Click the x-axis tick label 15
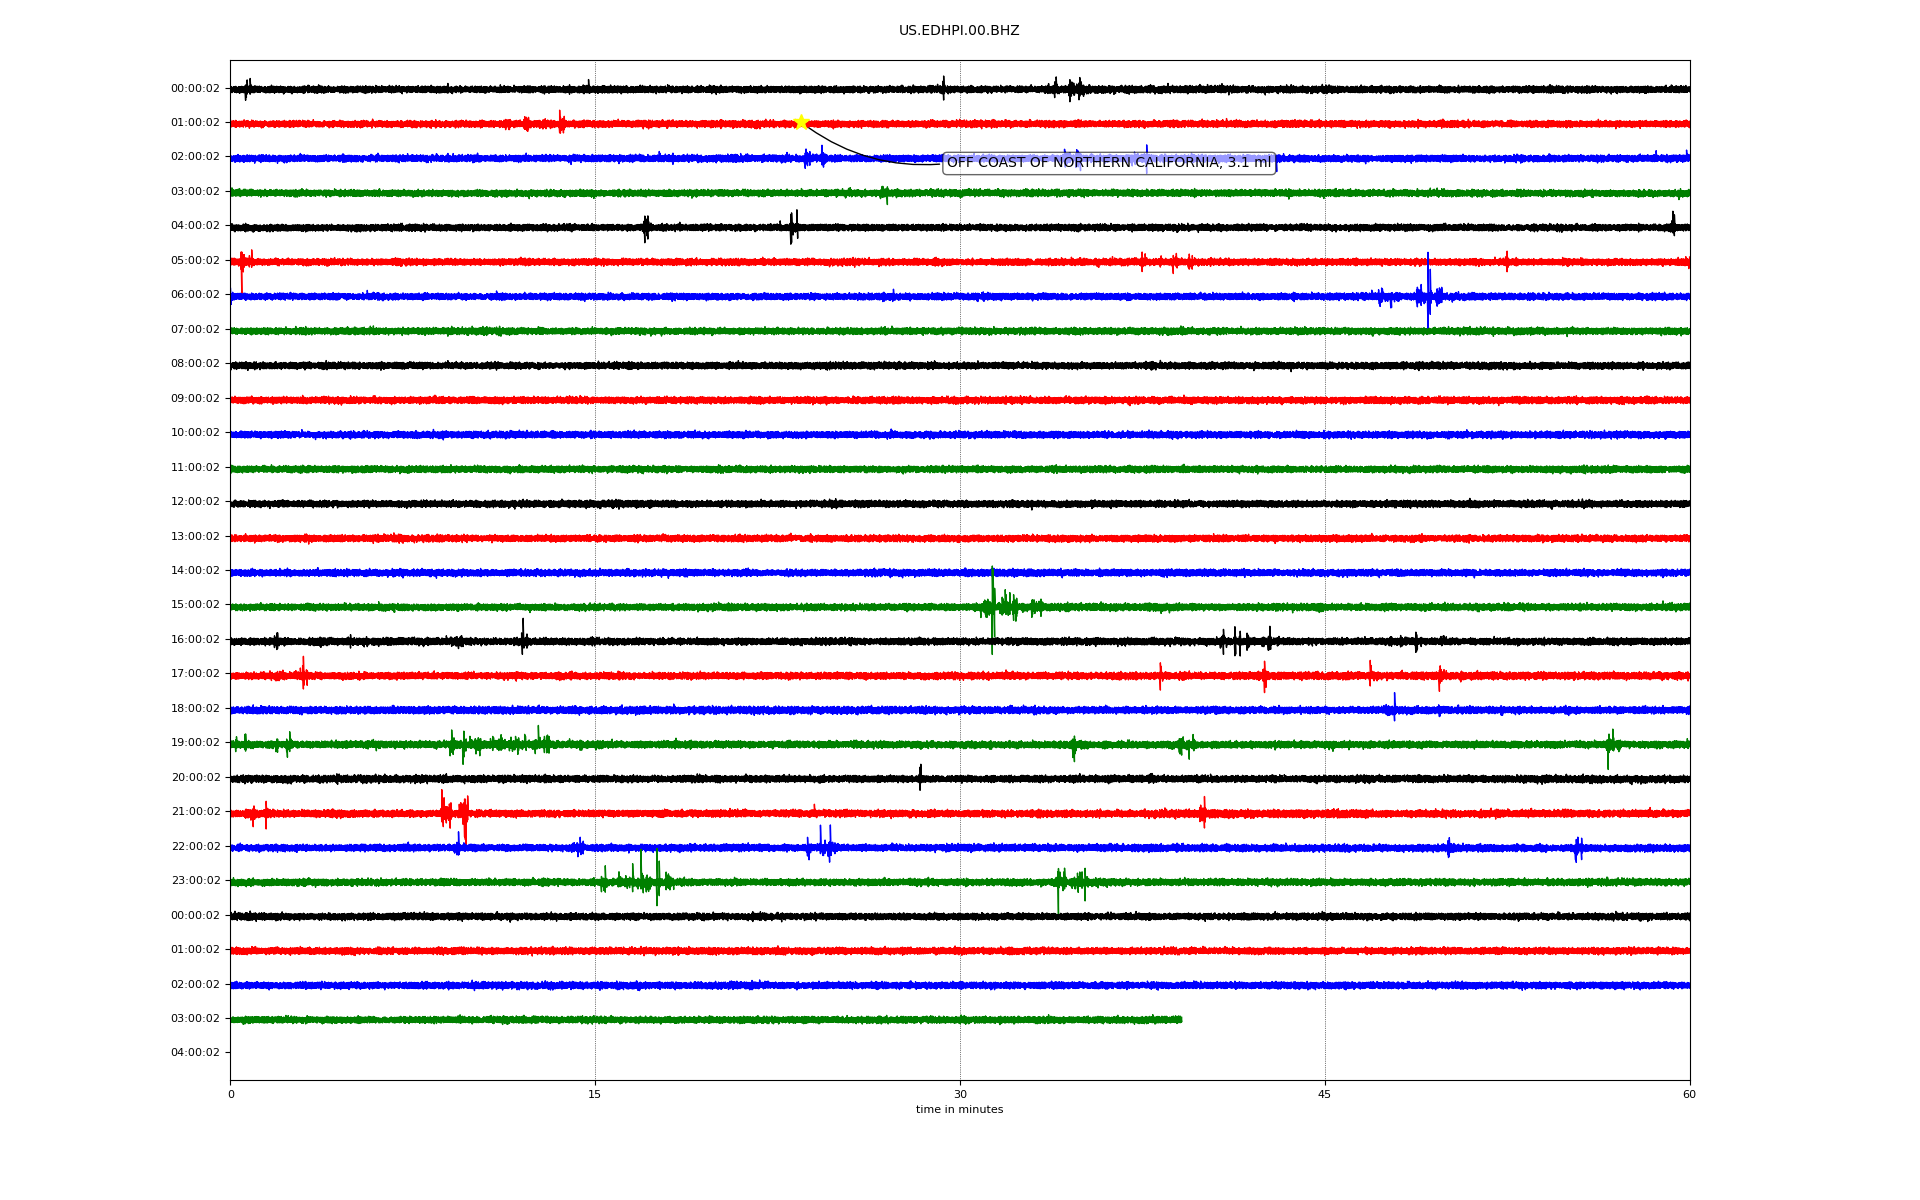 [595, 1094]
